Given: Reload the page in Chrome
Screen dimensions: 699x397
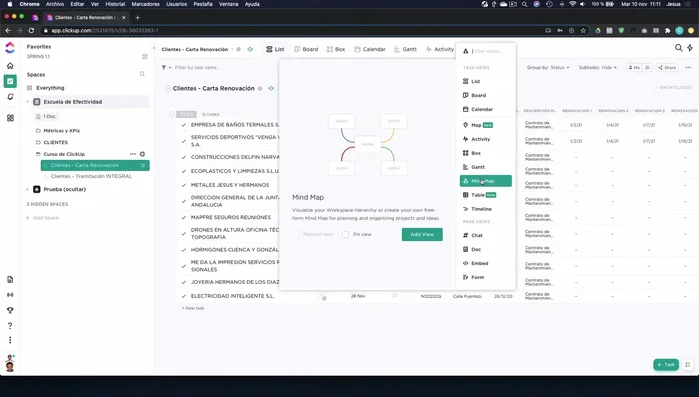Looking at the screenshot, I should click(x=31, y=30).
